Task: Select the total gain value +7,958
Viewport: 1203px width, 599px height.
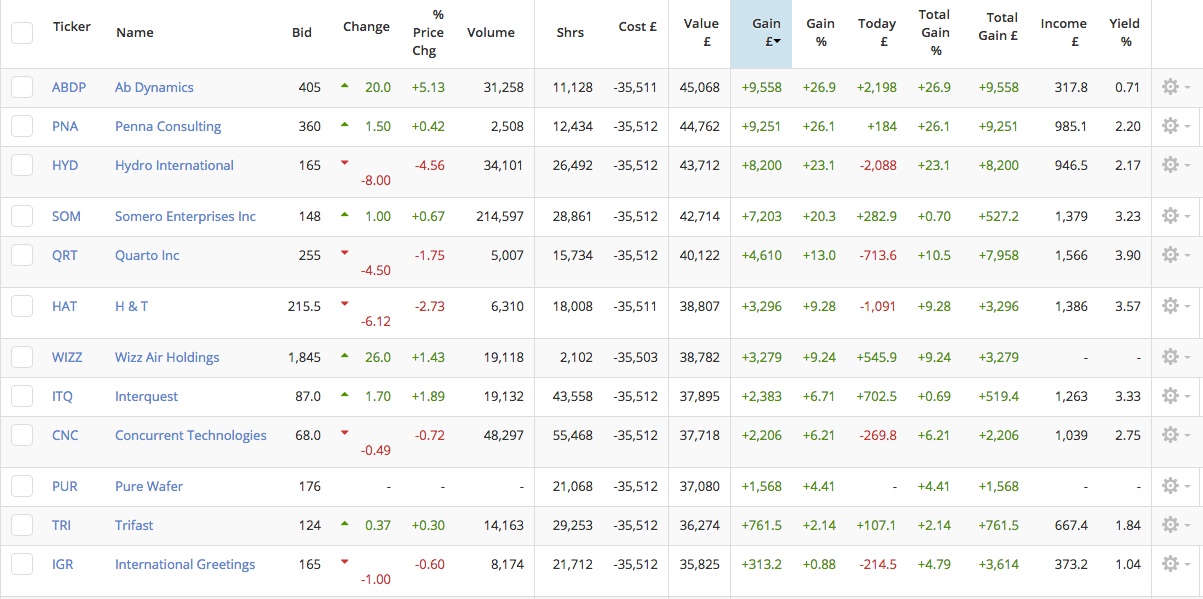Action: 998,255
